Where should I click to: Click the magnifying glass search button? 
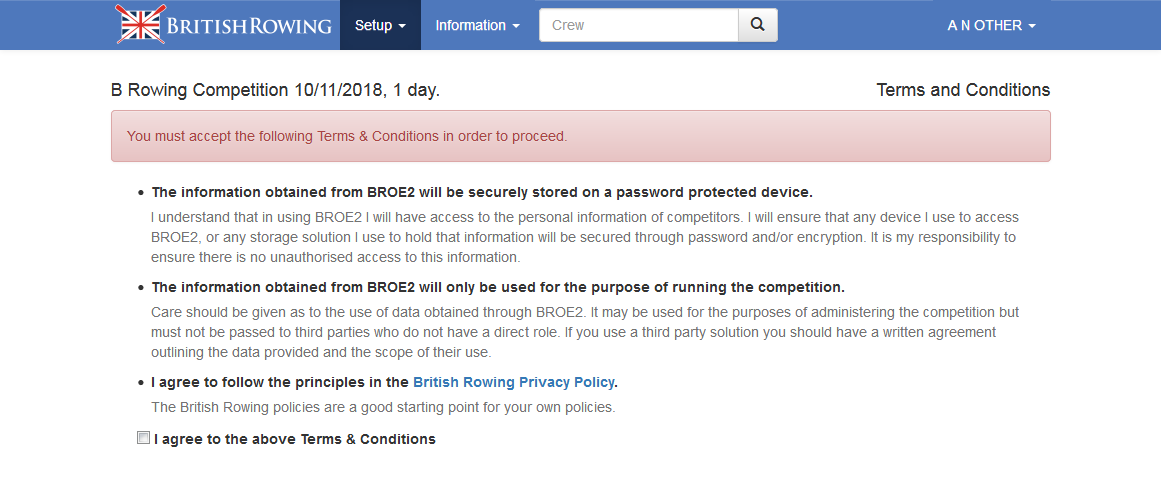point(758,25)
